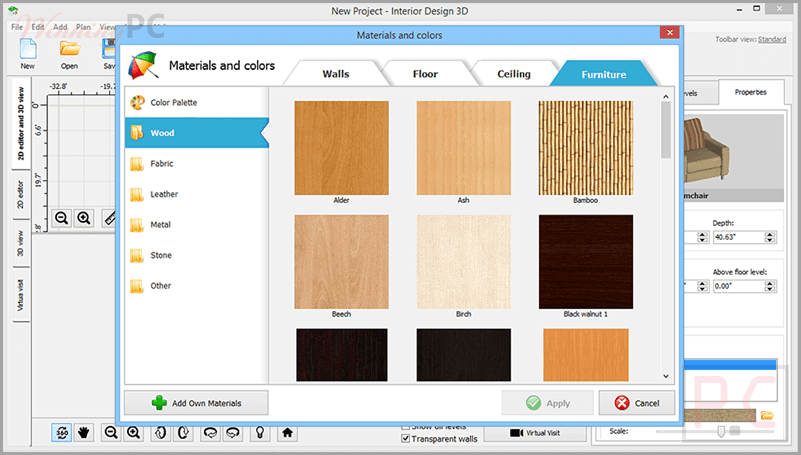Open the Metal materials category
The height and width of the screenshot is (455, 801).
click(197, 225)
